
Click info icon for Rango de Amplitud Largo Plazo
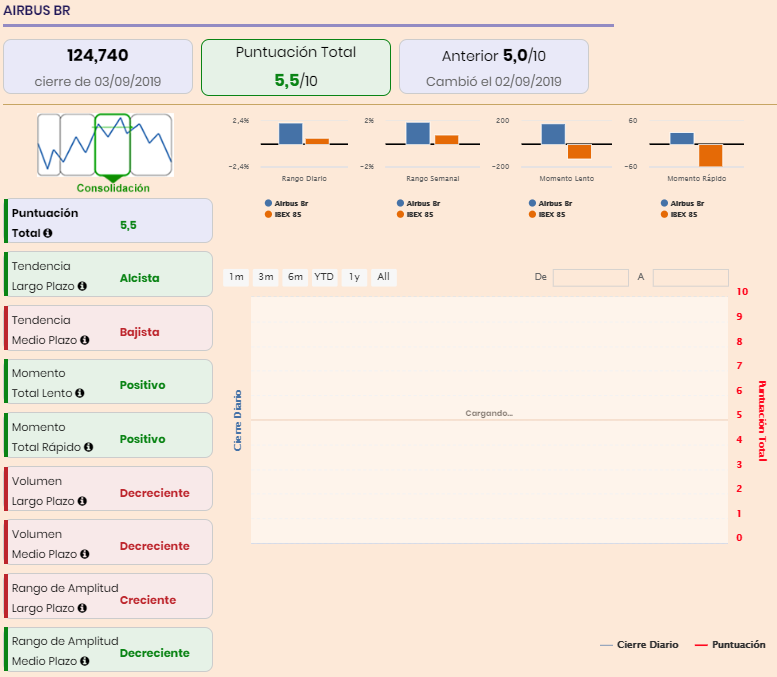point(82,608)
